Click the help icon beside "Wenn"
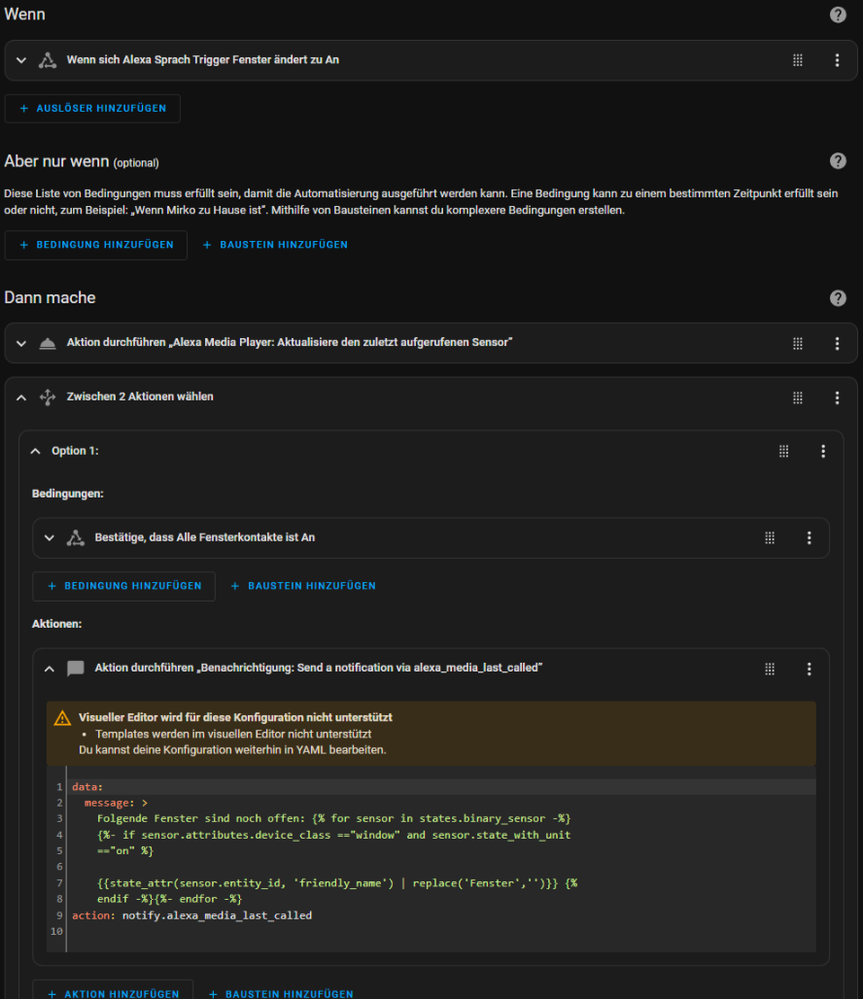The image size is (863, 999). click(x=838, y=14)
